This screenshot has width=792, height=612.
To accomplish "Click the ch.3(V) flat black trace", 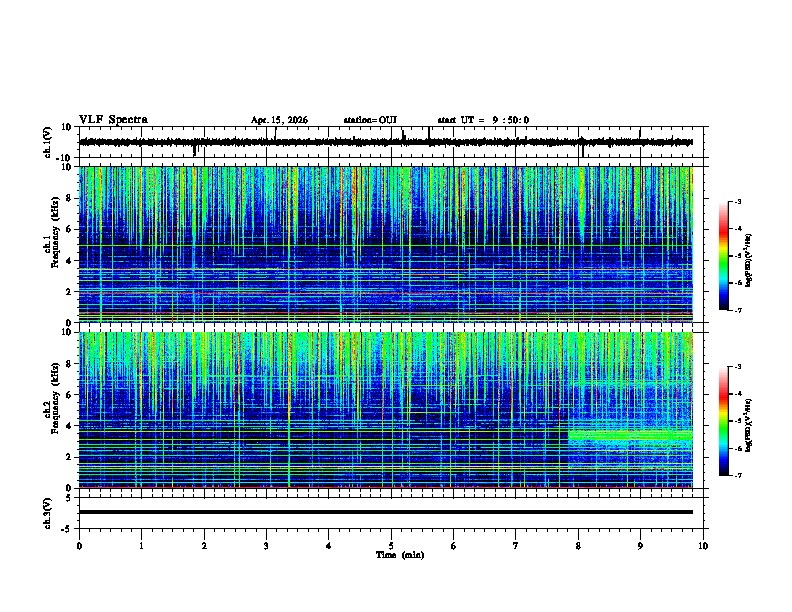I will click(386, 512).
